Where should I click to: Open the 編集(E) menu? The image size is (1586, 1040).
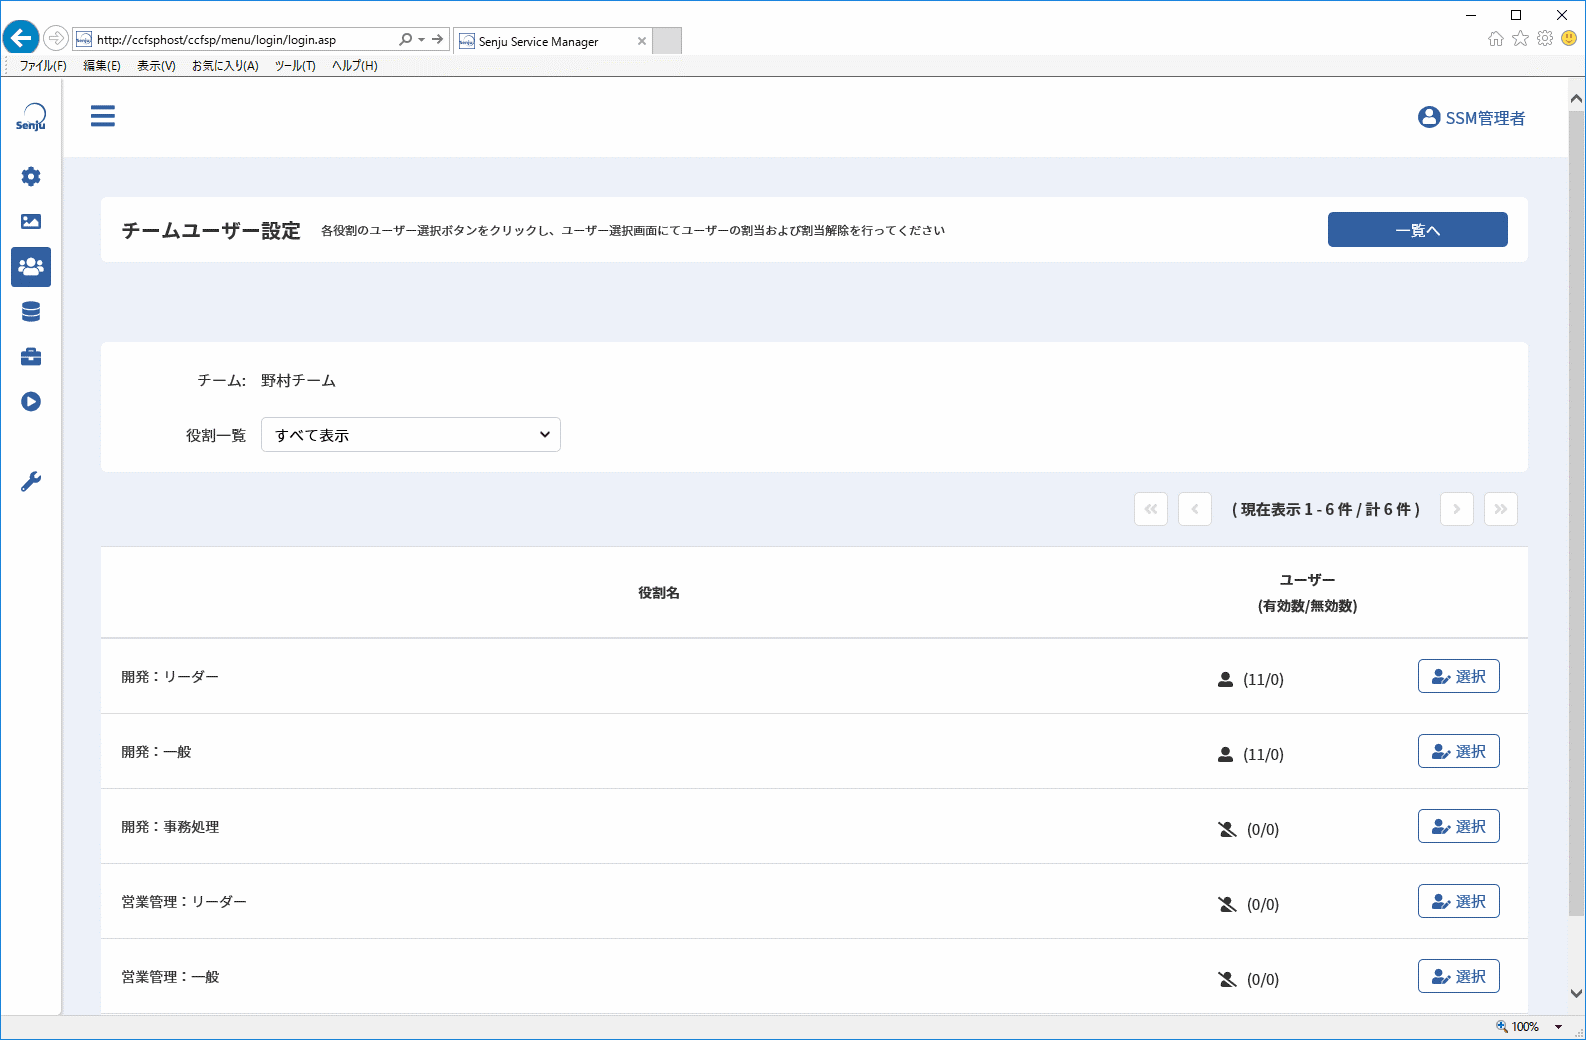[102, 66]
